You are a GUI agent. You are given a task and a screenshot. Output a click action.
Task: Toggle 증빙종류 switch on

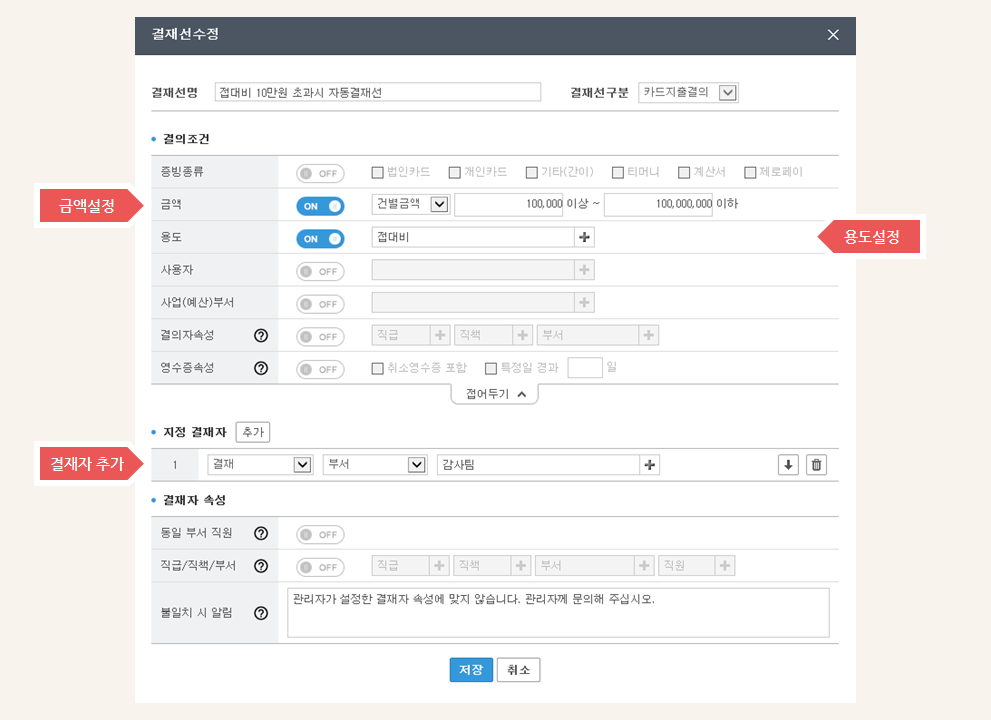coord(320,173)
